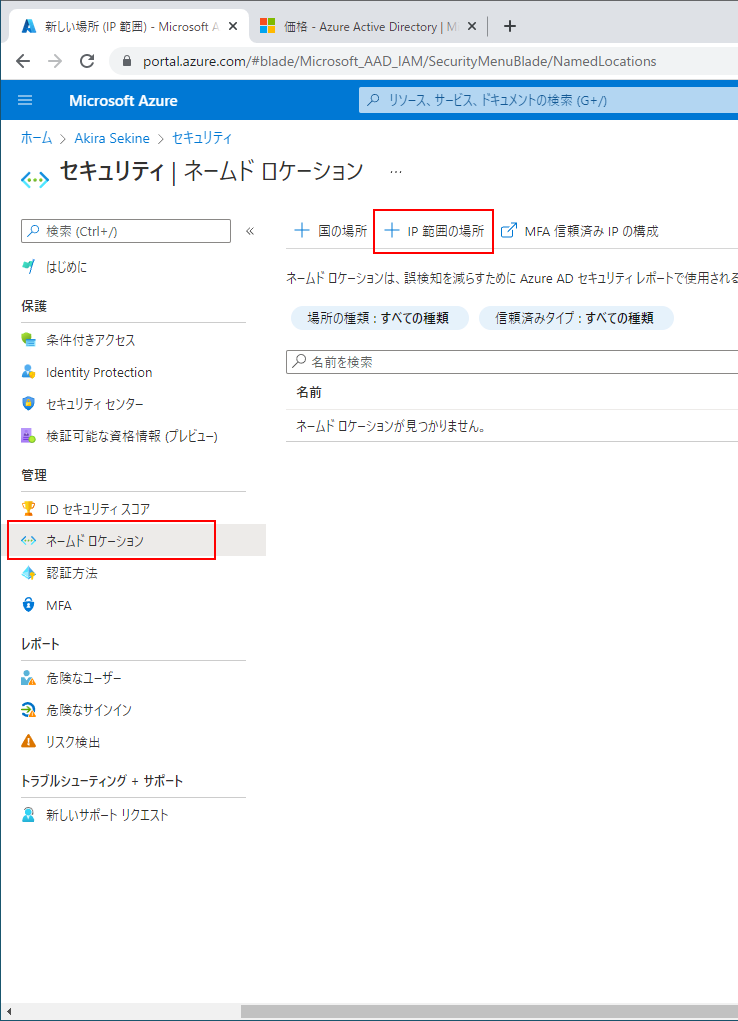This screenshot has height=1021, width=738.
Task: Go to ホーム breadcrumb
Action: 36,138
